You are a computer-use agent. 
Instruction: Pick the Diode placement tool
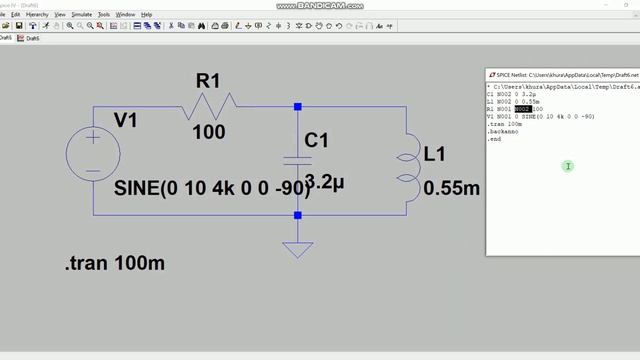299,26
